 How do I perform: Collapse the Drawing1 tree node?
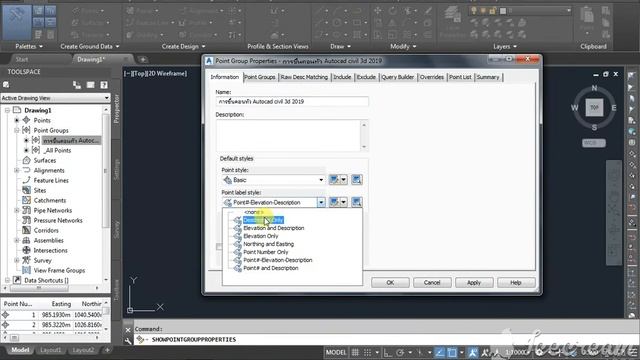[7, 110]
